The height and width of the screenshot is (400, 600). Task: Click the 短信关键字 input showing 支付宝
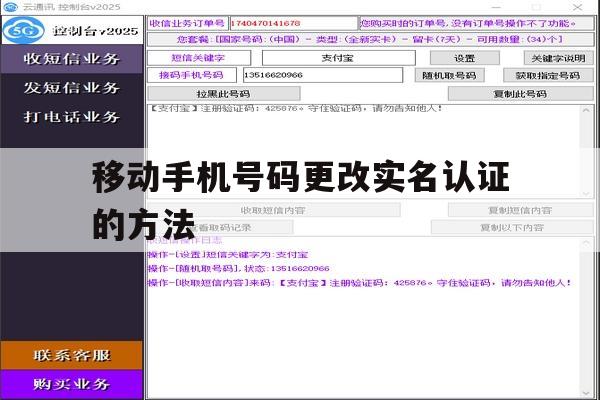pyautogui.click(x=339, y=58)
